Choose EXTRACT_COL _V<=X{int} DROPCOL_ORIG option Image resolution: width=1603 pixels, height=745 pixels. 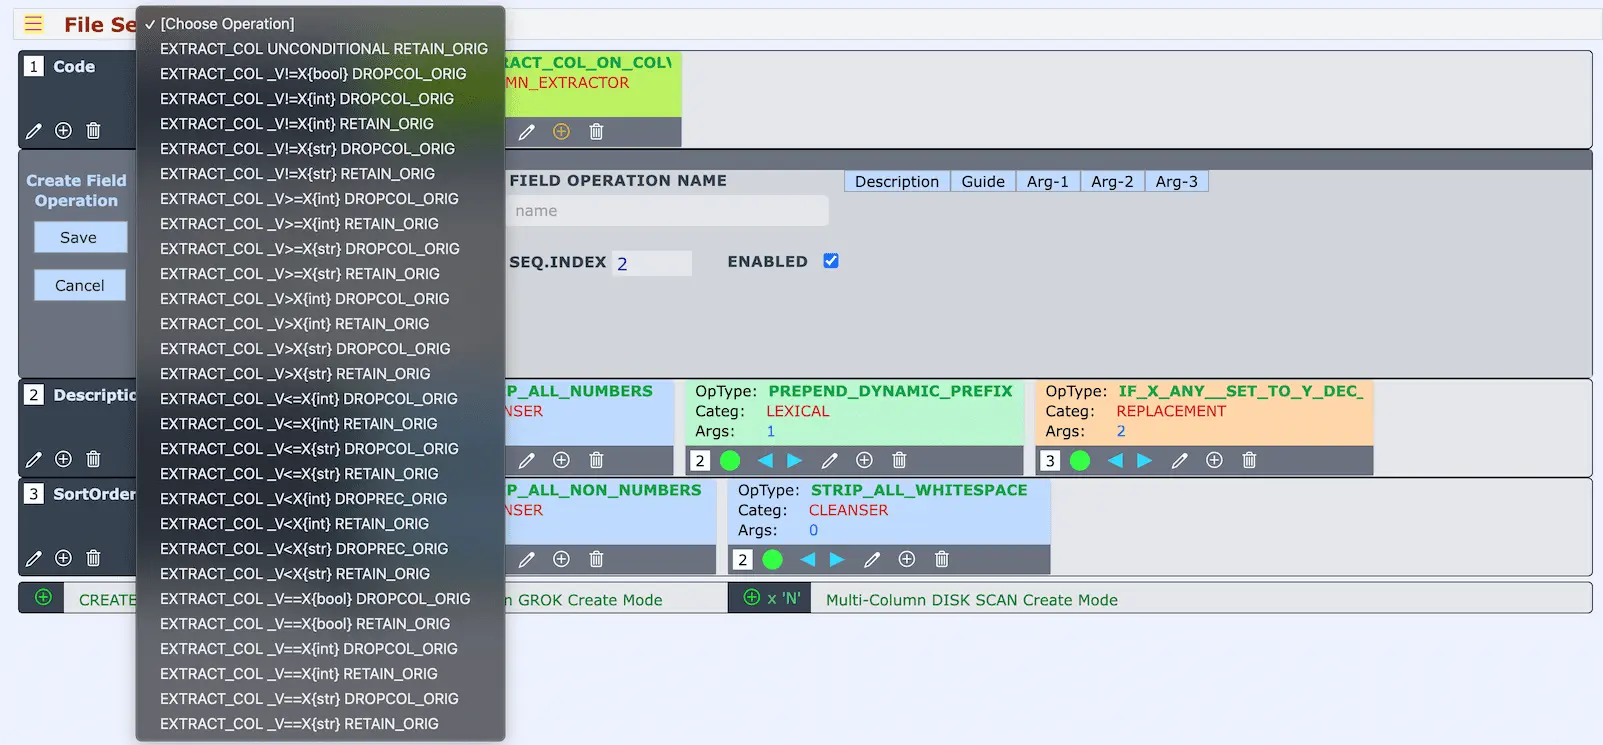pos(320,398)
